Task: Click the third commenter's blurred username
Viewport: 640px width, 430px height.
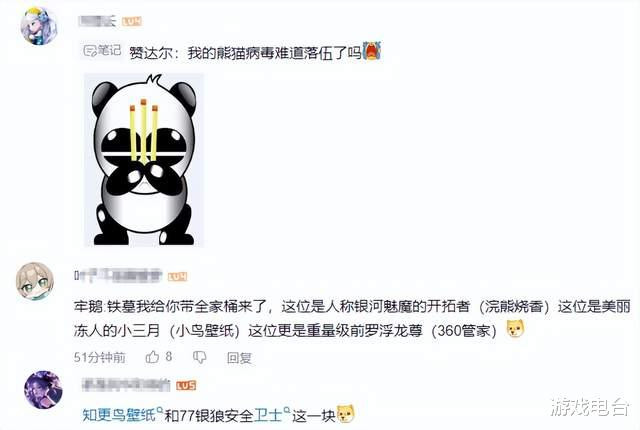Action: coord(126,385)
